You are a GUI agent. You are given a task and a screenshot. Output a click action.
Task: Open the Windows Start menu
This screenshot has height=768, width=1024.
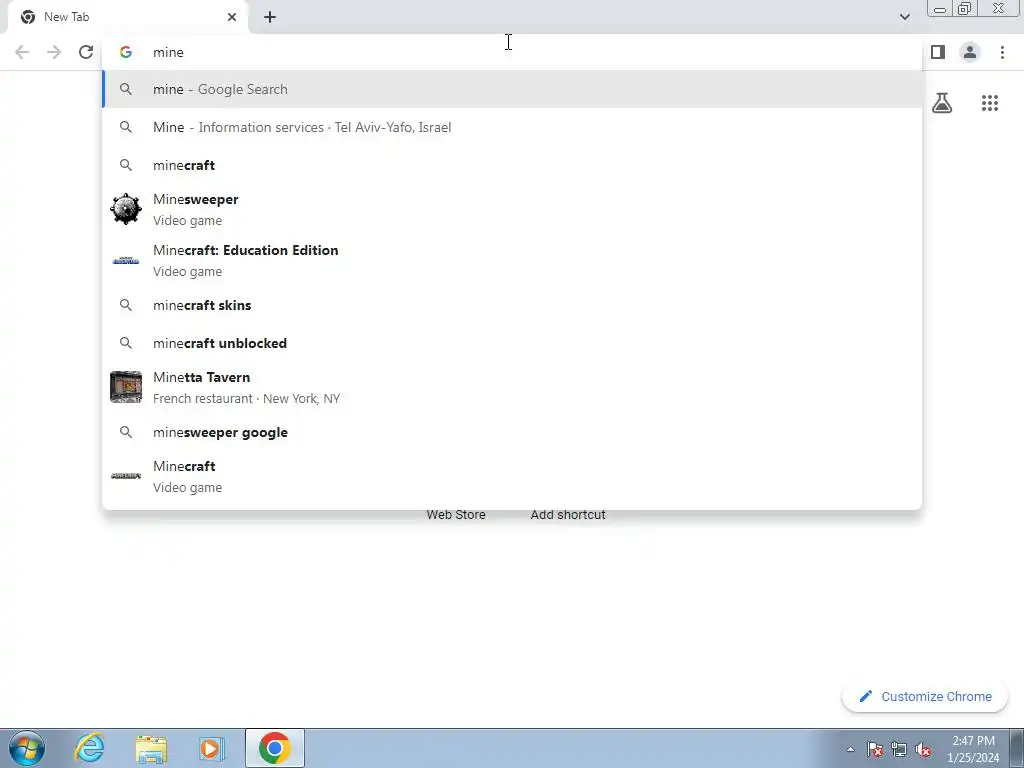27,748
